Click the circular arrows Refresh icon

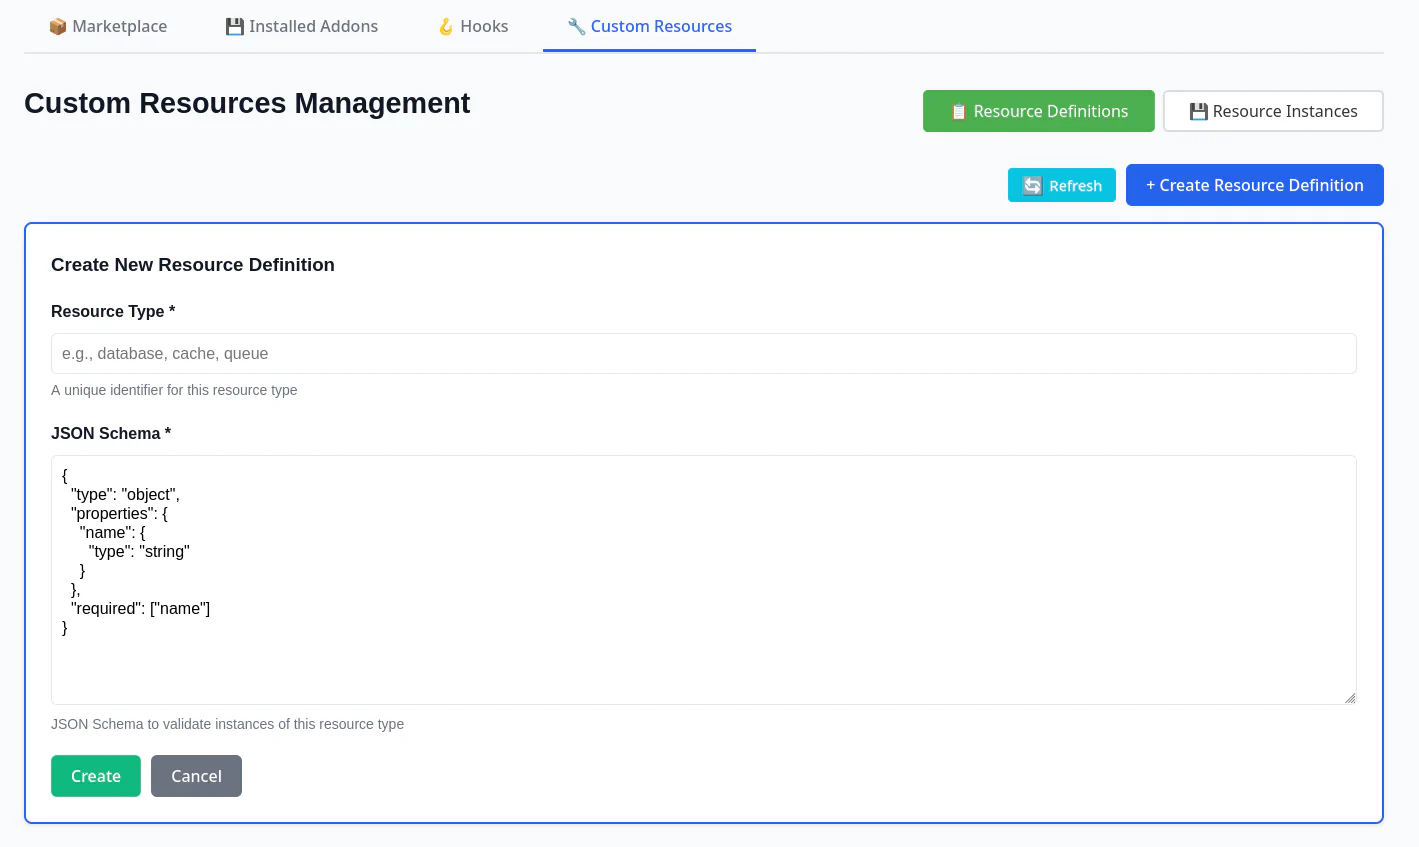1033,186
